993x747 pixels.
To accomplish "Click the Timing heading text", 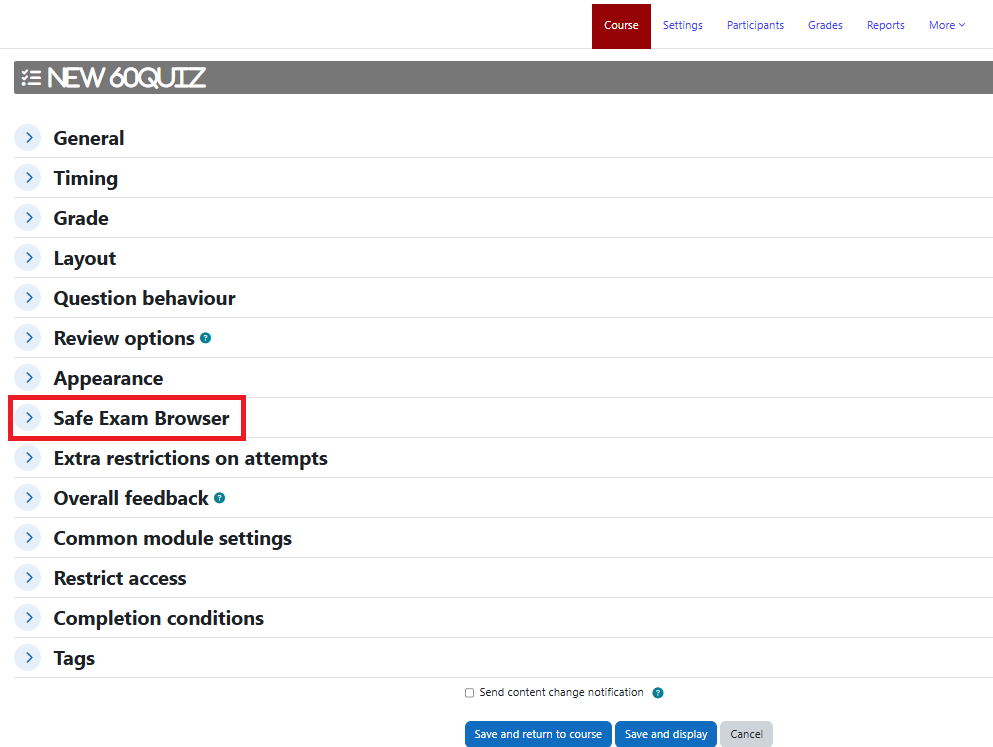I will pyautogui.click(x=85, y=179).
